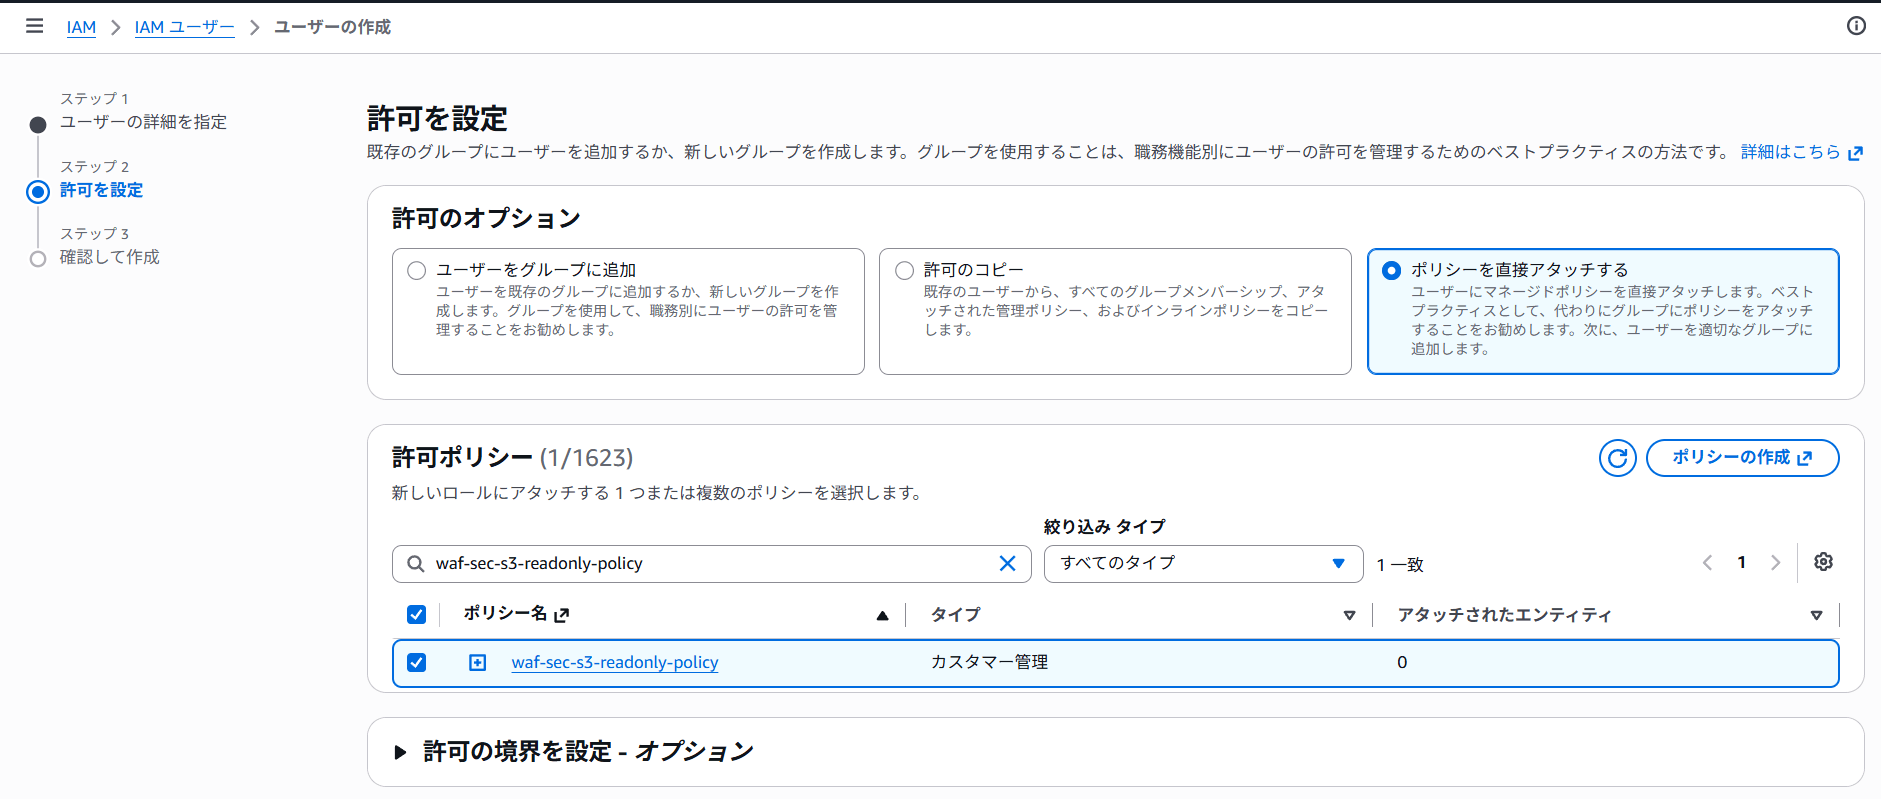Open step 2 許可を設定
The width and height of the screenshot is (1881, 799).
[x=101, y=190]
